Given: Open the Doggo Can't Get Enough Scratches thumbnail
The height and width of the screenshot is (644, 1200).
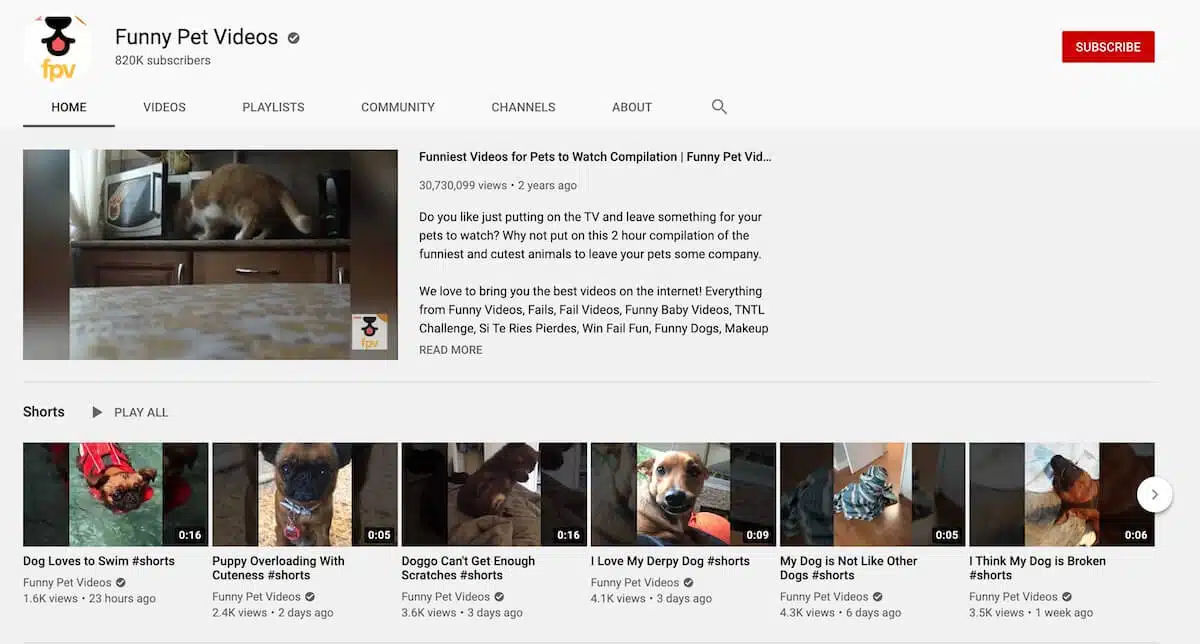Looking at the screenshot, I should click(494, 494).
